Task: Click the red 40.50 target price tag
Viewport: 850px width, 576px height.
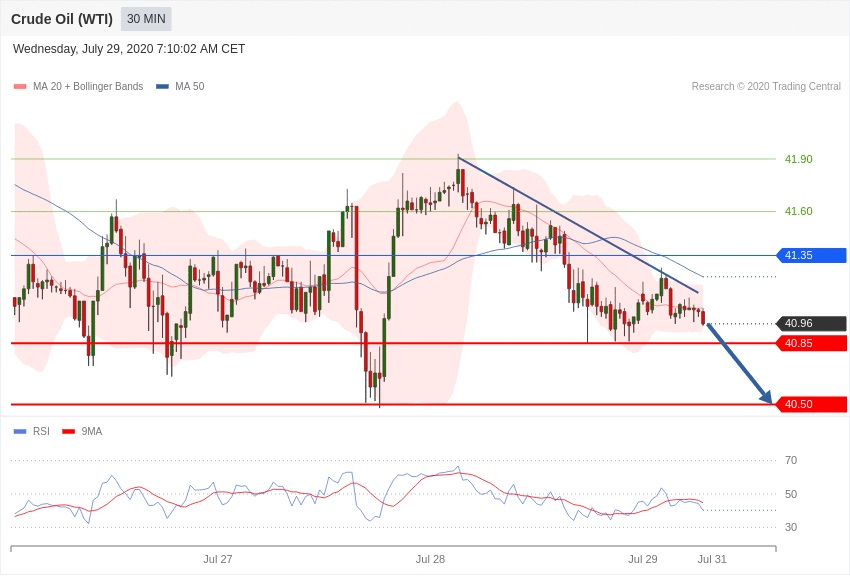Action: point(811,404)
